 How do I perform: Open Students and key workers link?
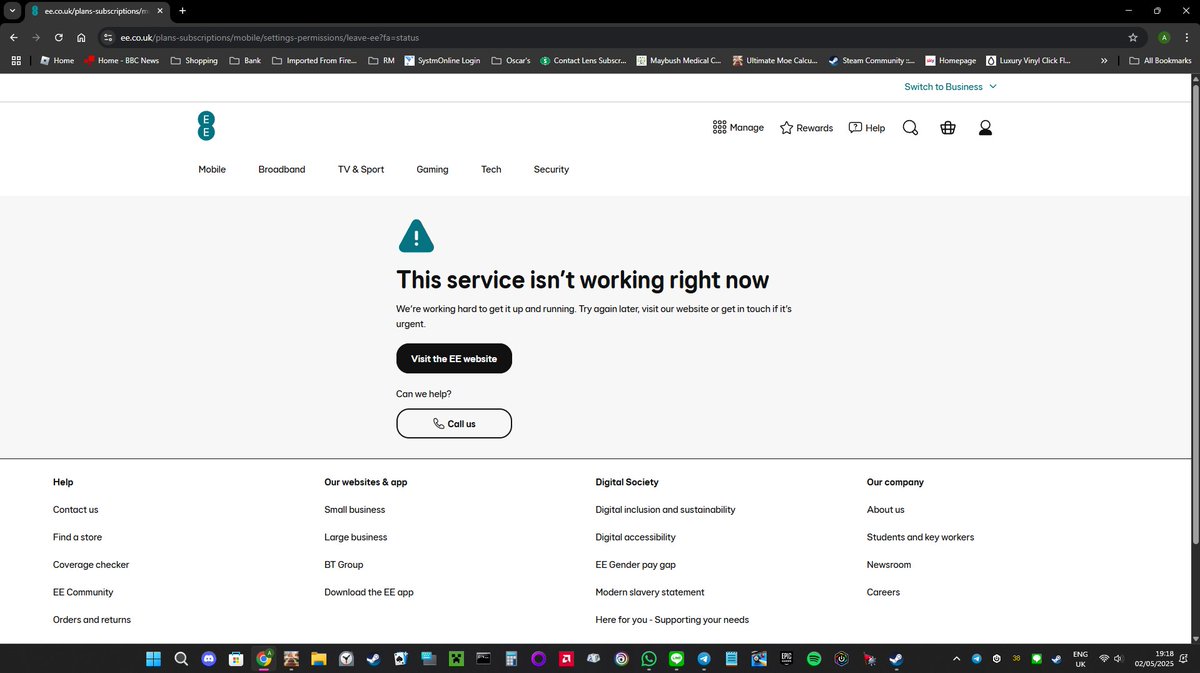[920, 537]
